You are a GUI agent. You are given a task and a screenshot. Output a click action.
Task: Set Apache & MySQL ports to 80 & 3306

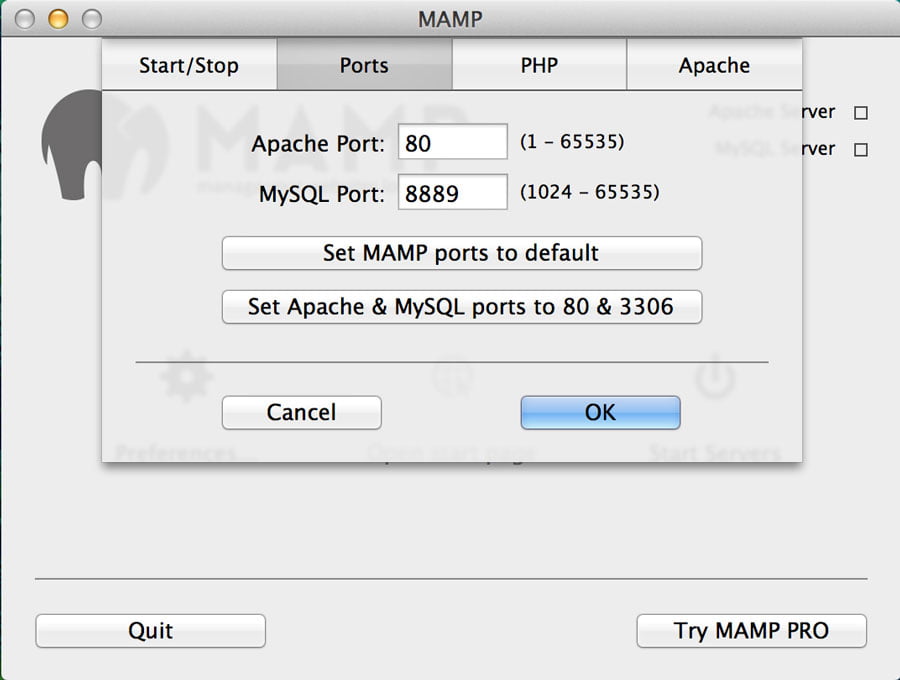(x=461, y=306)
